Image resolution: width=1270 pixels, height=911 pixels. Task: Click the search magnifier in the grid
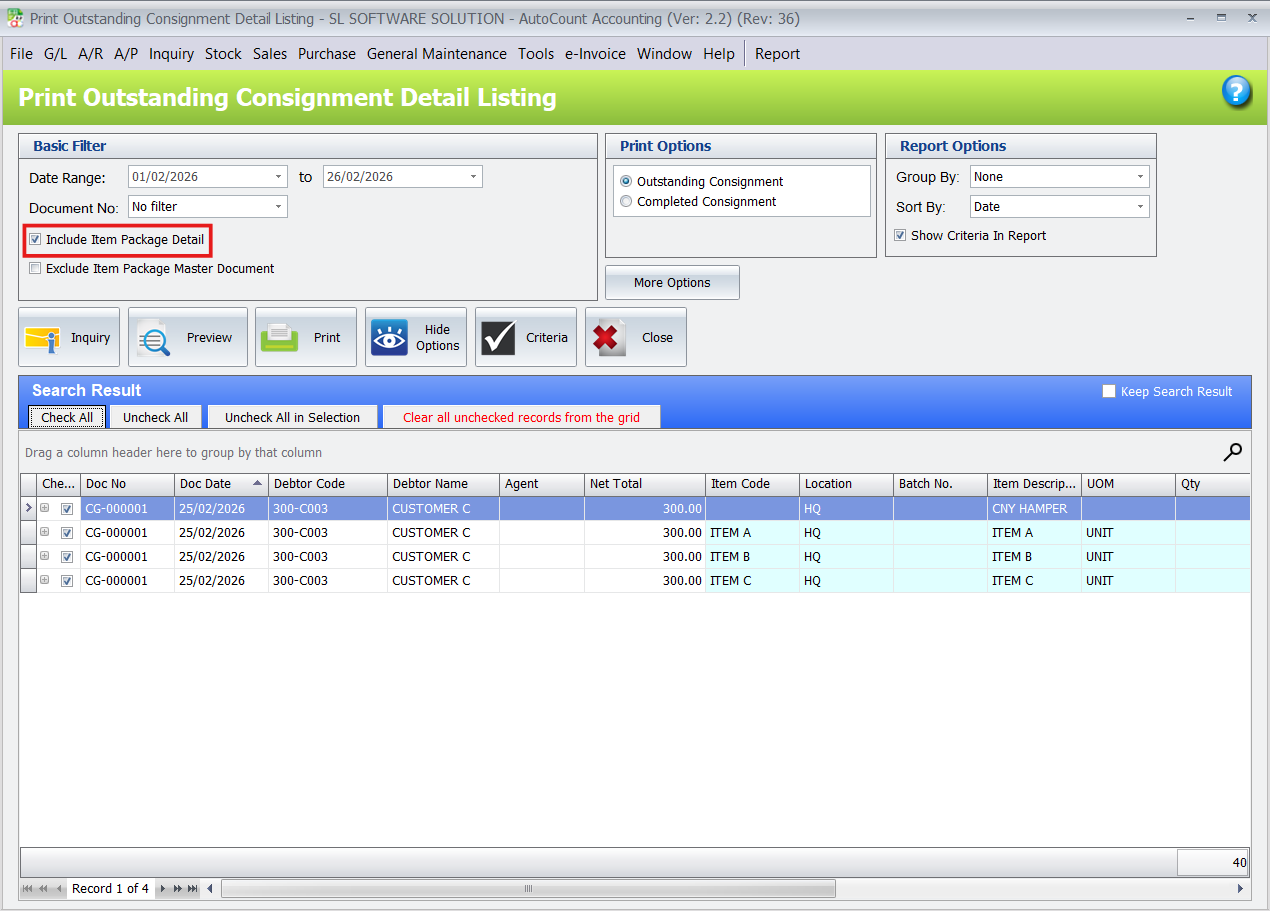pos(1232,450)
